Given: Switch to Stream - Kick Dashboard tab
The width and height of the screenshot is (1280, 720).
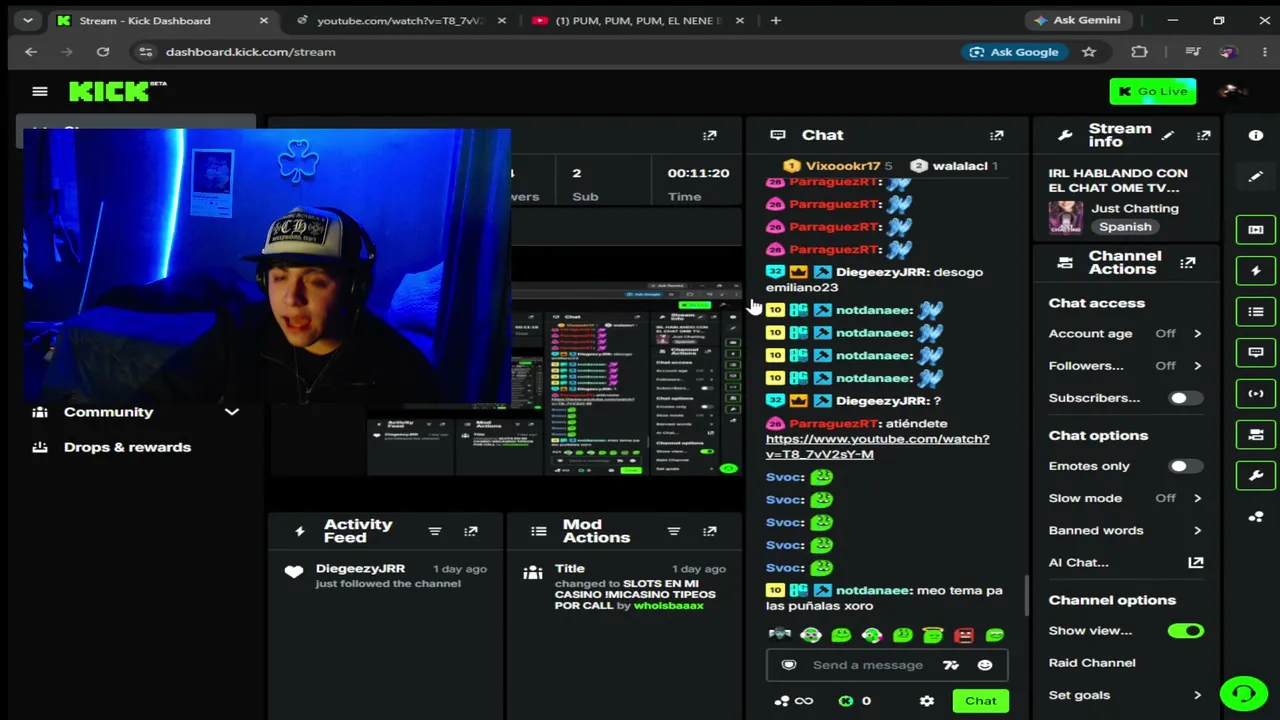Looking at the screenshot, I should click(161, 20).
